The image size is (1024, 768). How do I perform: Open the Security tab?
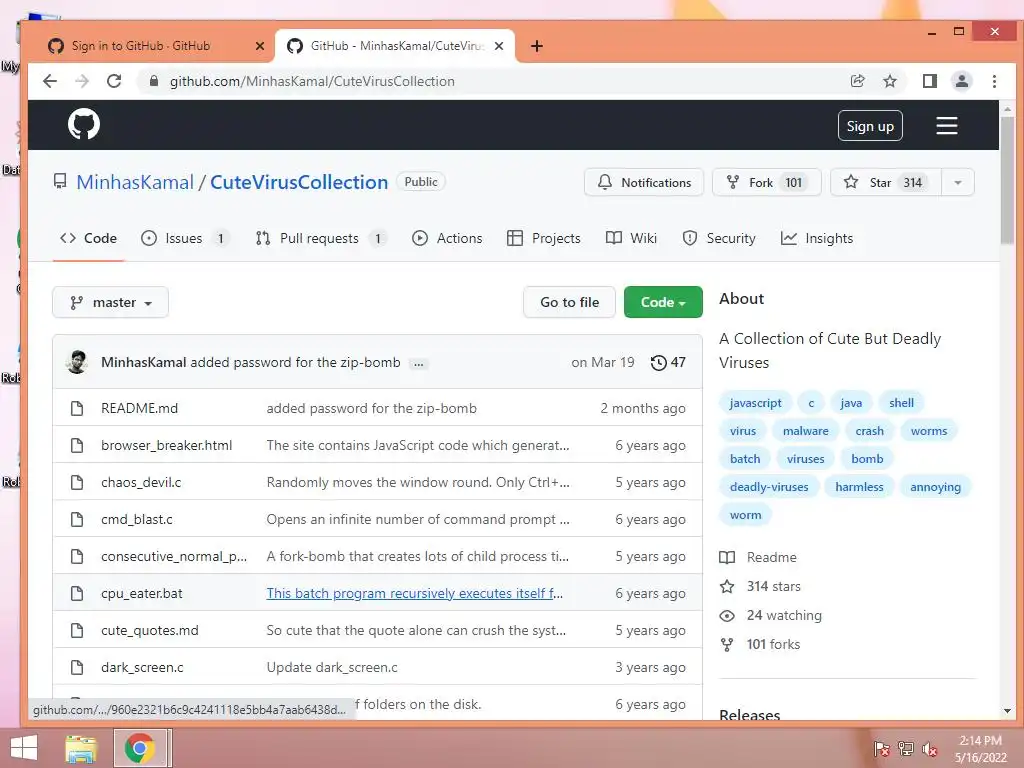(x=718, y=238)
